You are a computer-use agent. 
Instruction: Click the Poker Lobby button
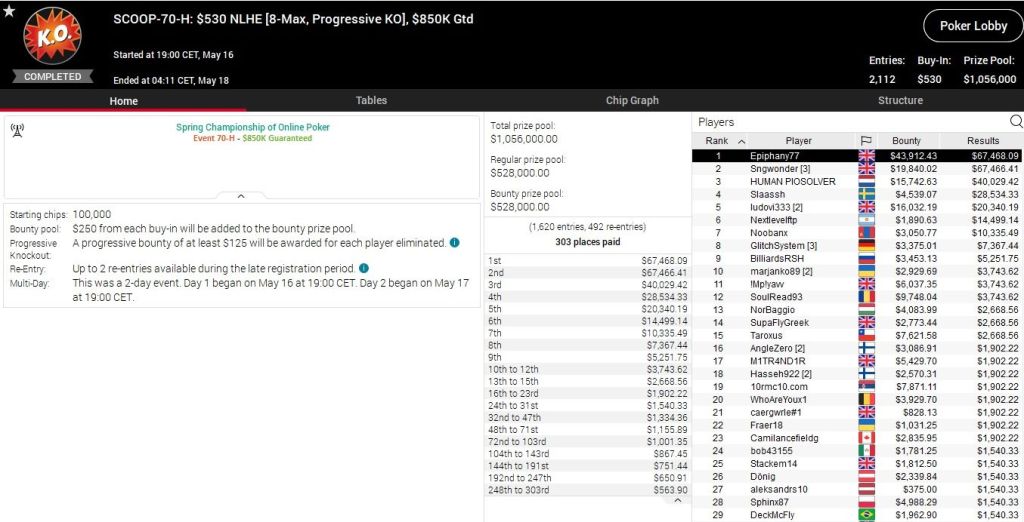click(973, 26)
